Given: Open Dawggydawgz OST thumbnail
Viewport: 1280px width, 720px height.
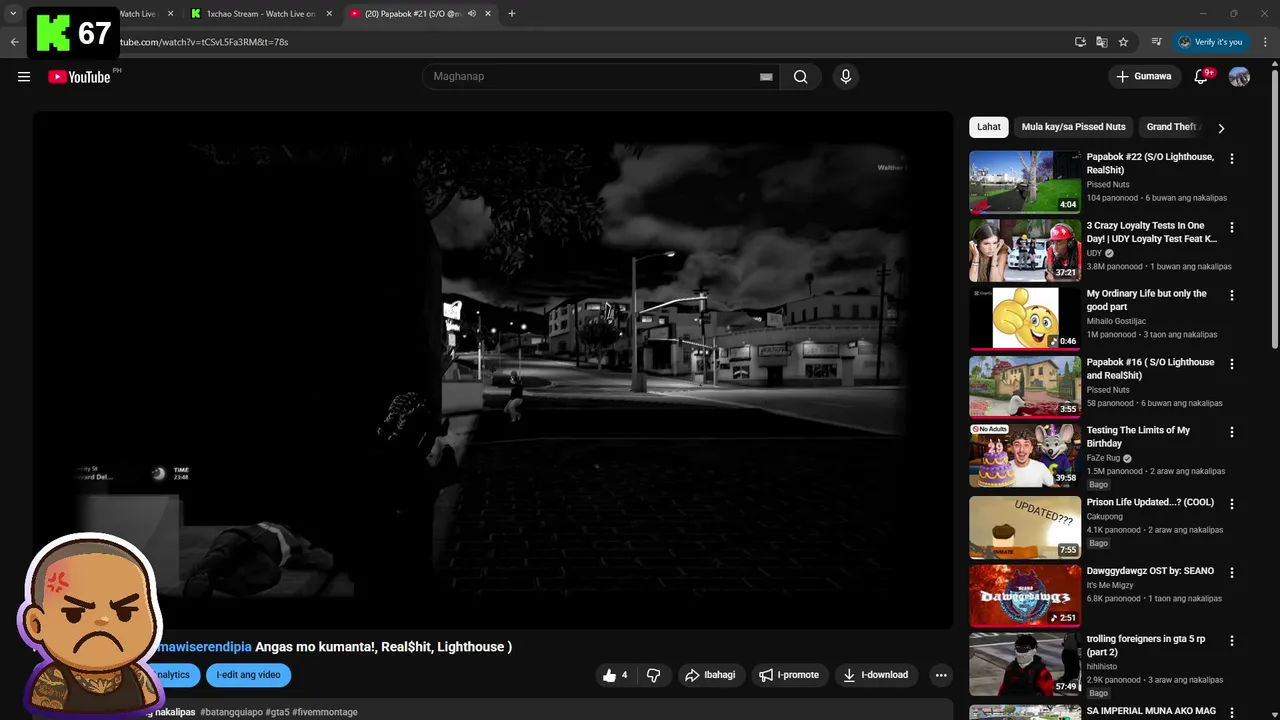Looking at the screenshot, I should pyautogui.click(x=1025, y=596).
